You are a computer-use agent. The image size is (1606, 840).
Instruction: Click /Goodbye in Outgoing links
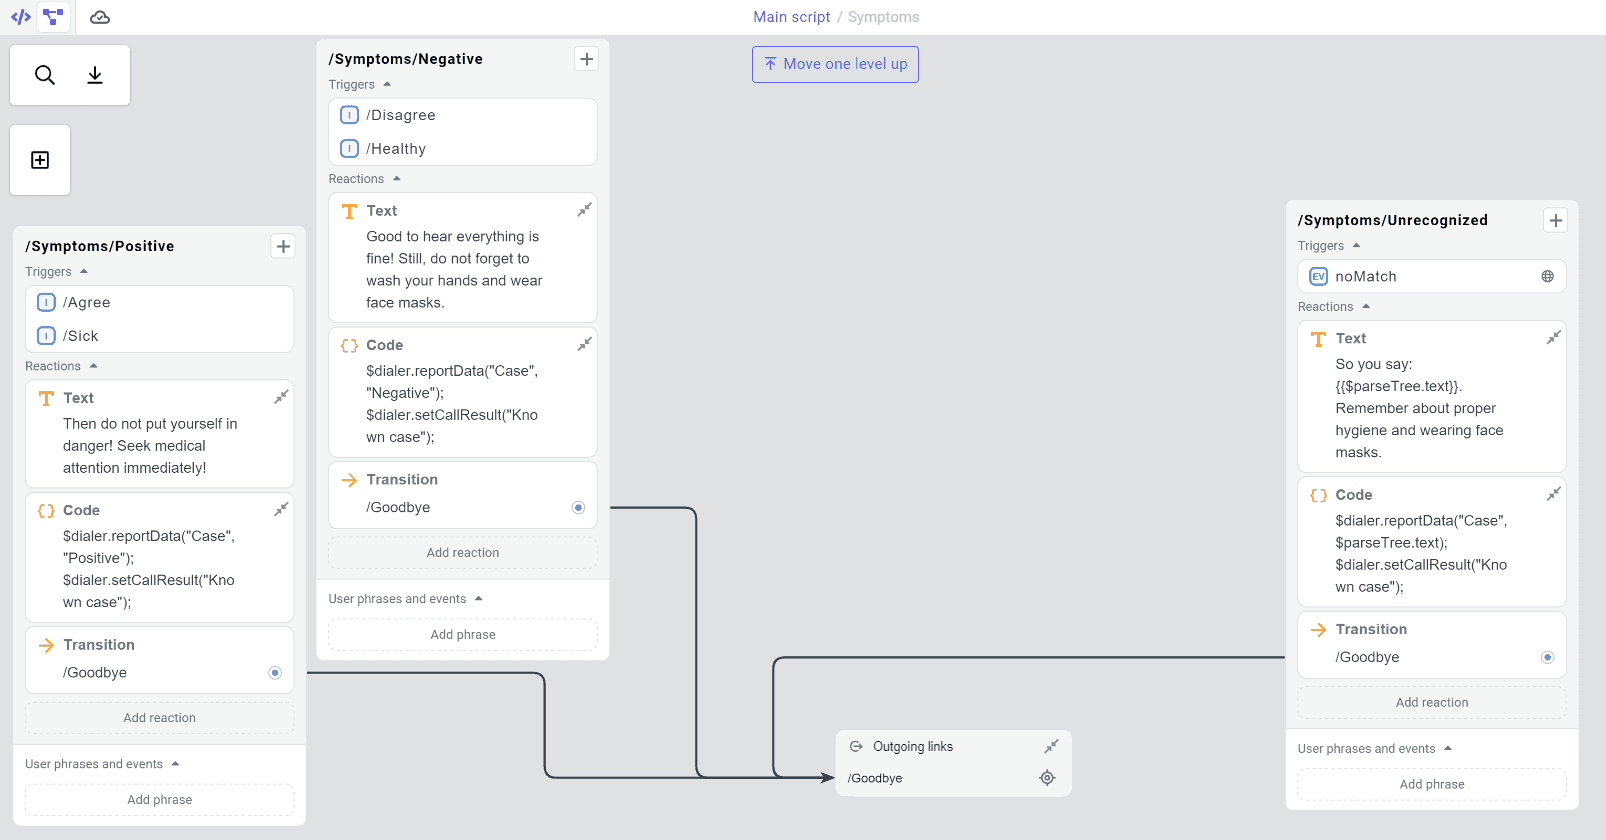pos(875,778)
